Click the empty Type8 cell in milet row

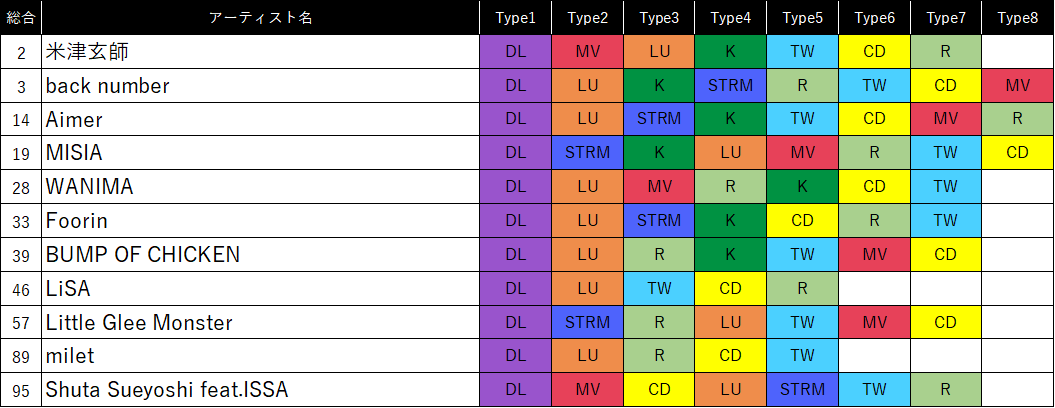coord(1017,356)
